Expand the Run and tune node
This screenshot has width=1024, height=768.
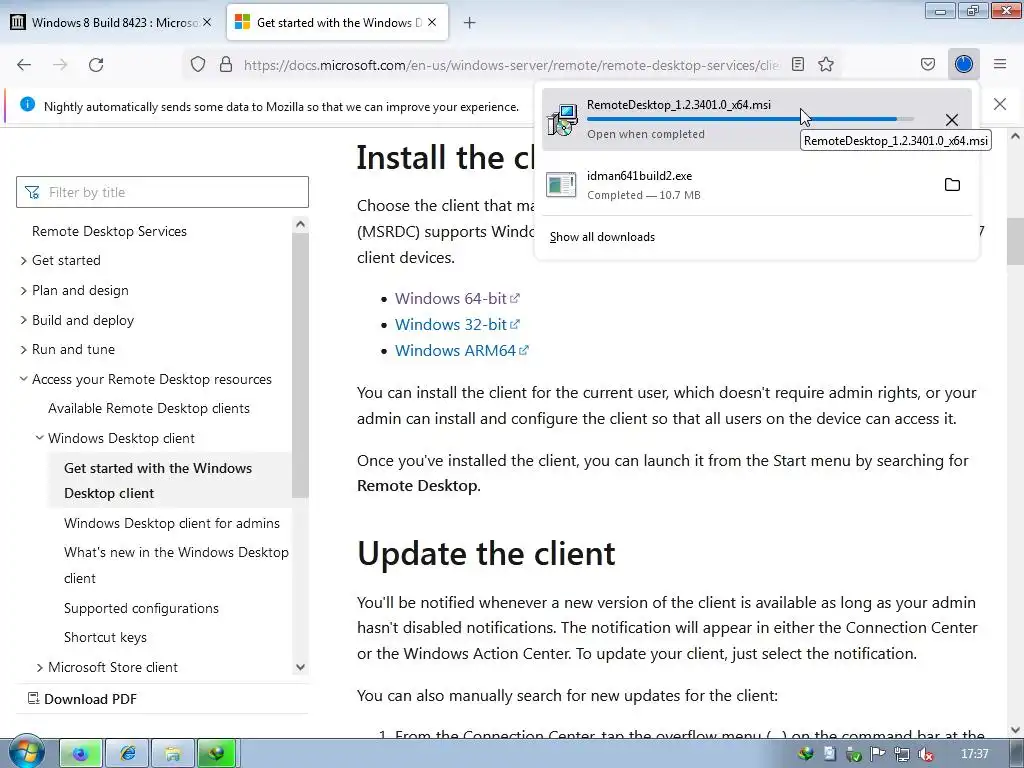(24, 349)
